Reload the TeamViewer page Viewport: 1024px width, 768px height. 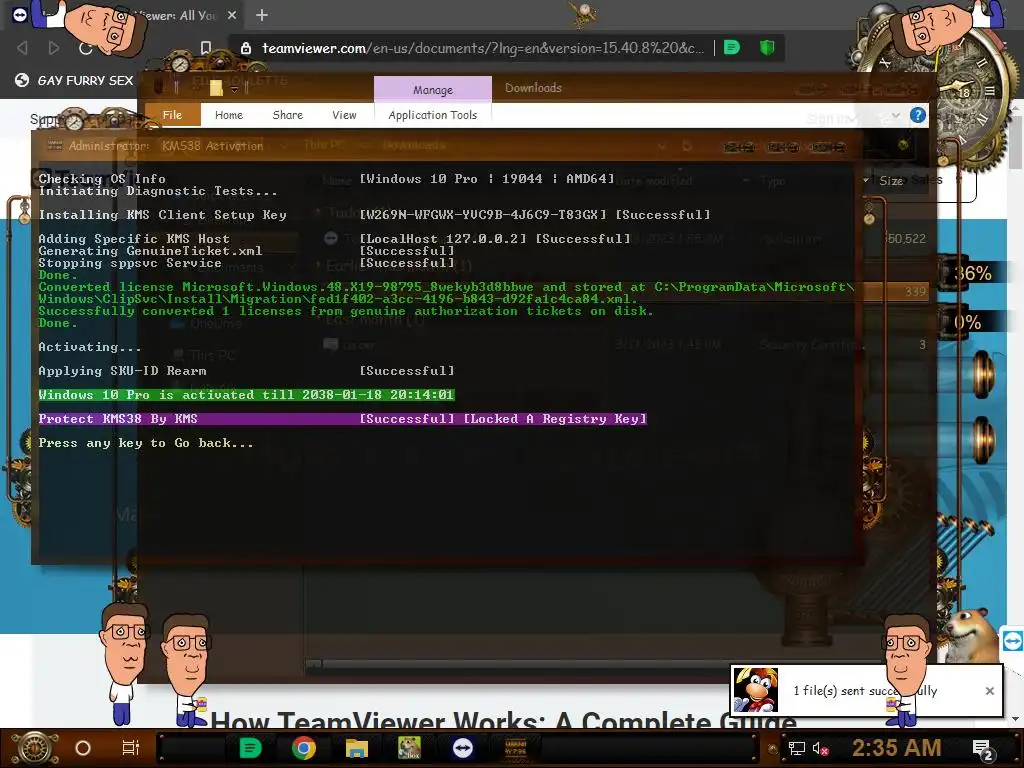coord(86,48)
